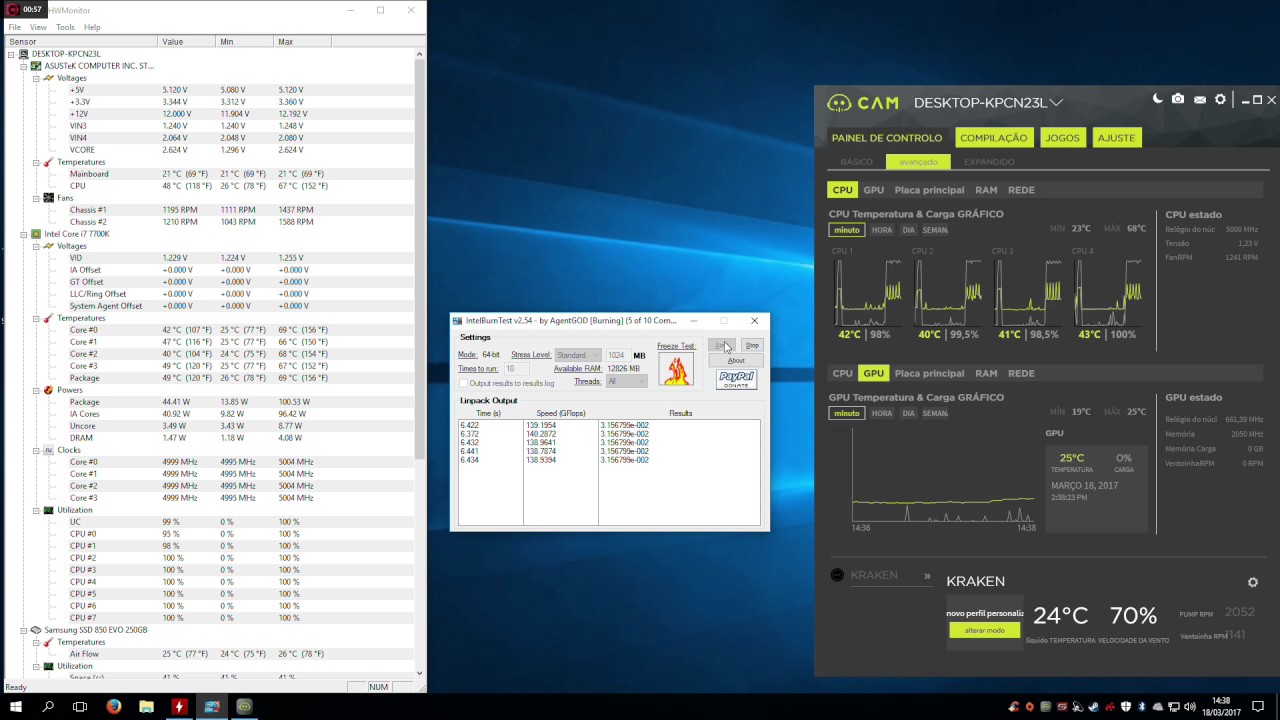The image size is (1280, 720).
Task: Click the Bluetooth tray icon
Action: 1142,706
